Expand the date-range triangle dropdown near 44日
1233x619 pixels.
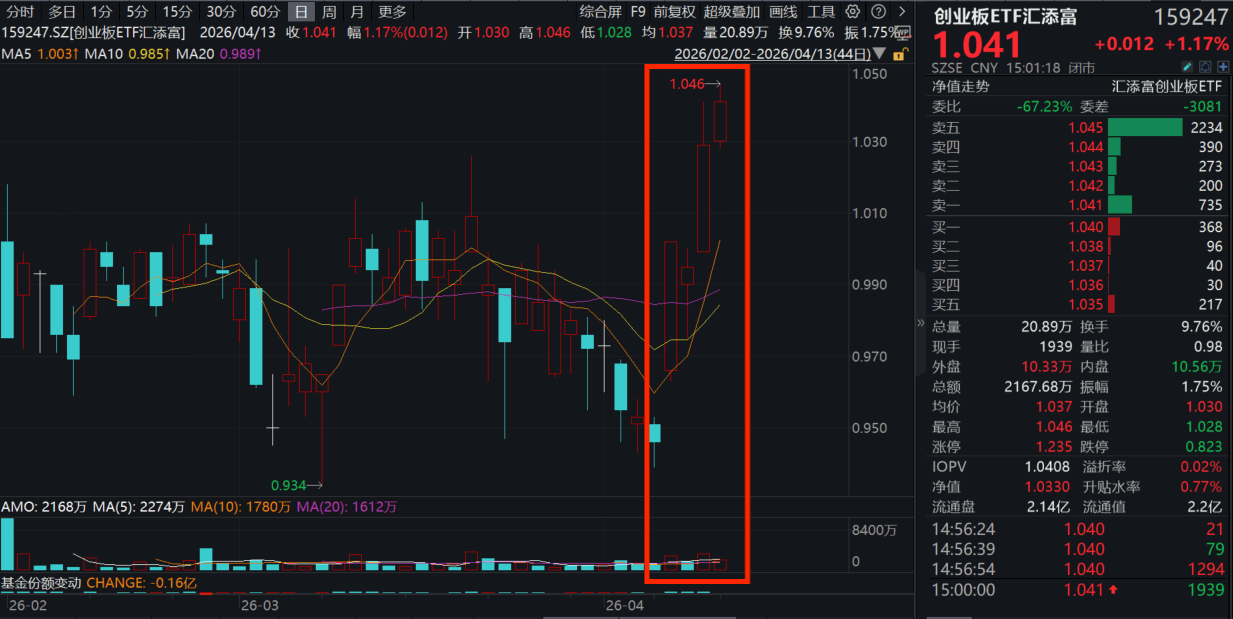[877, 53]
